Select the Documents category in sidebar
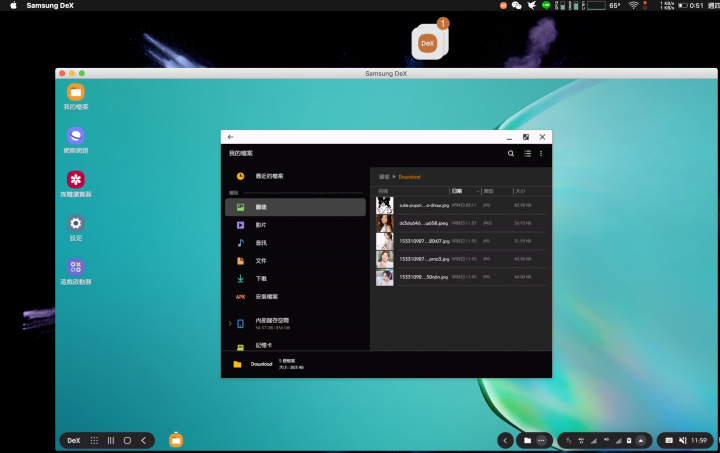 [295, 261]
